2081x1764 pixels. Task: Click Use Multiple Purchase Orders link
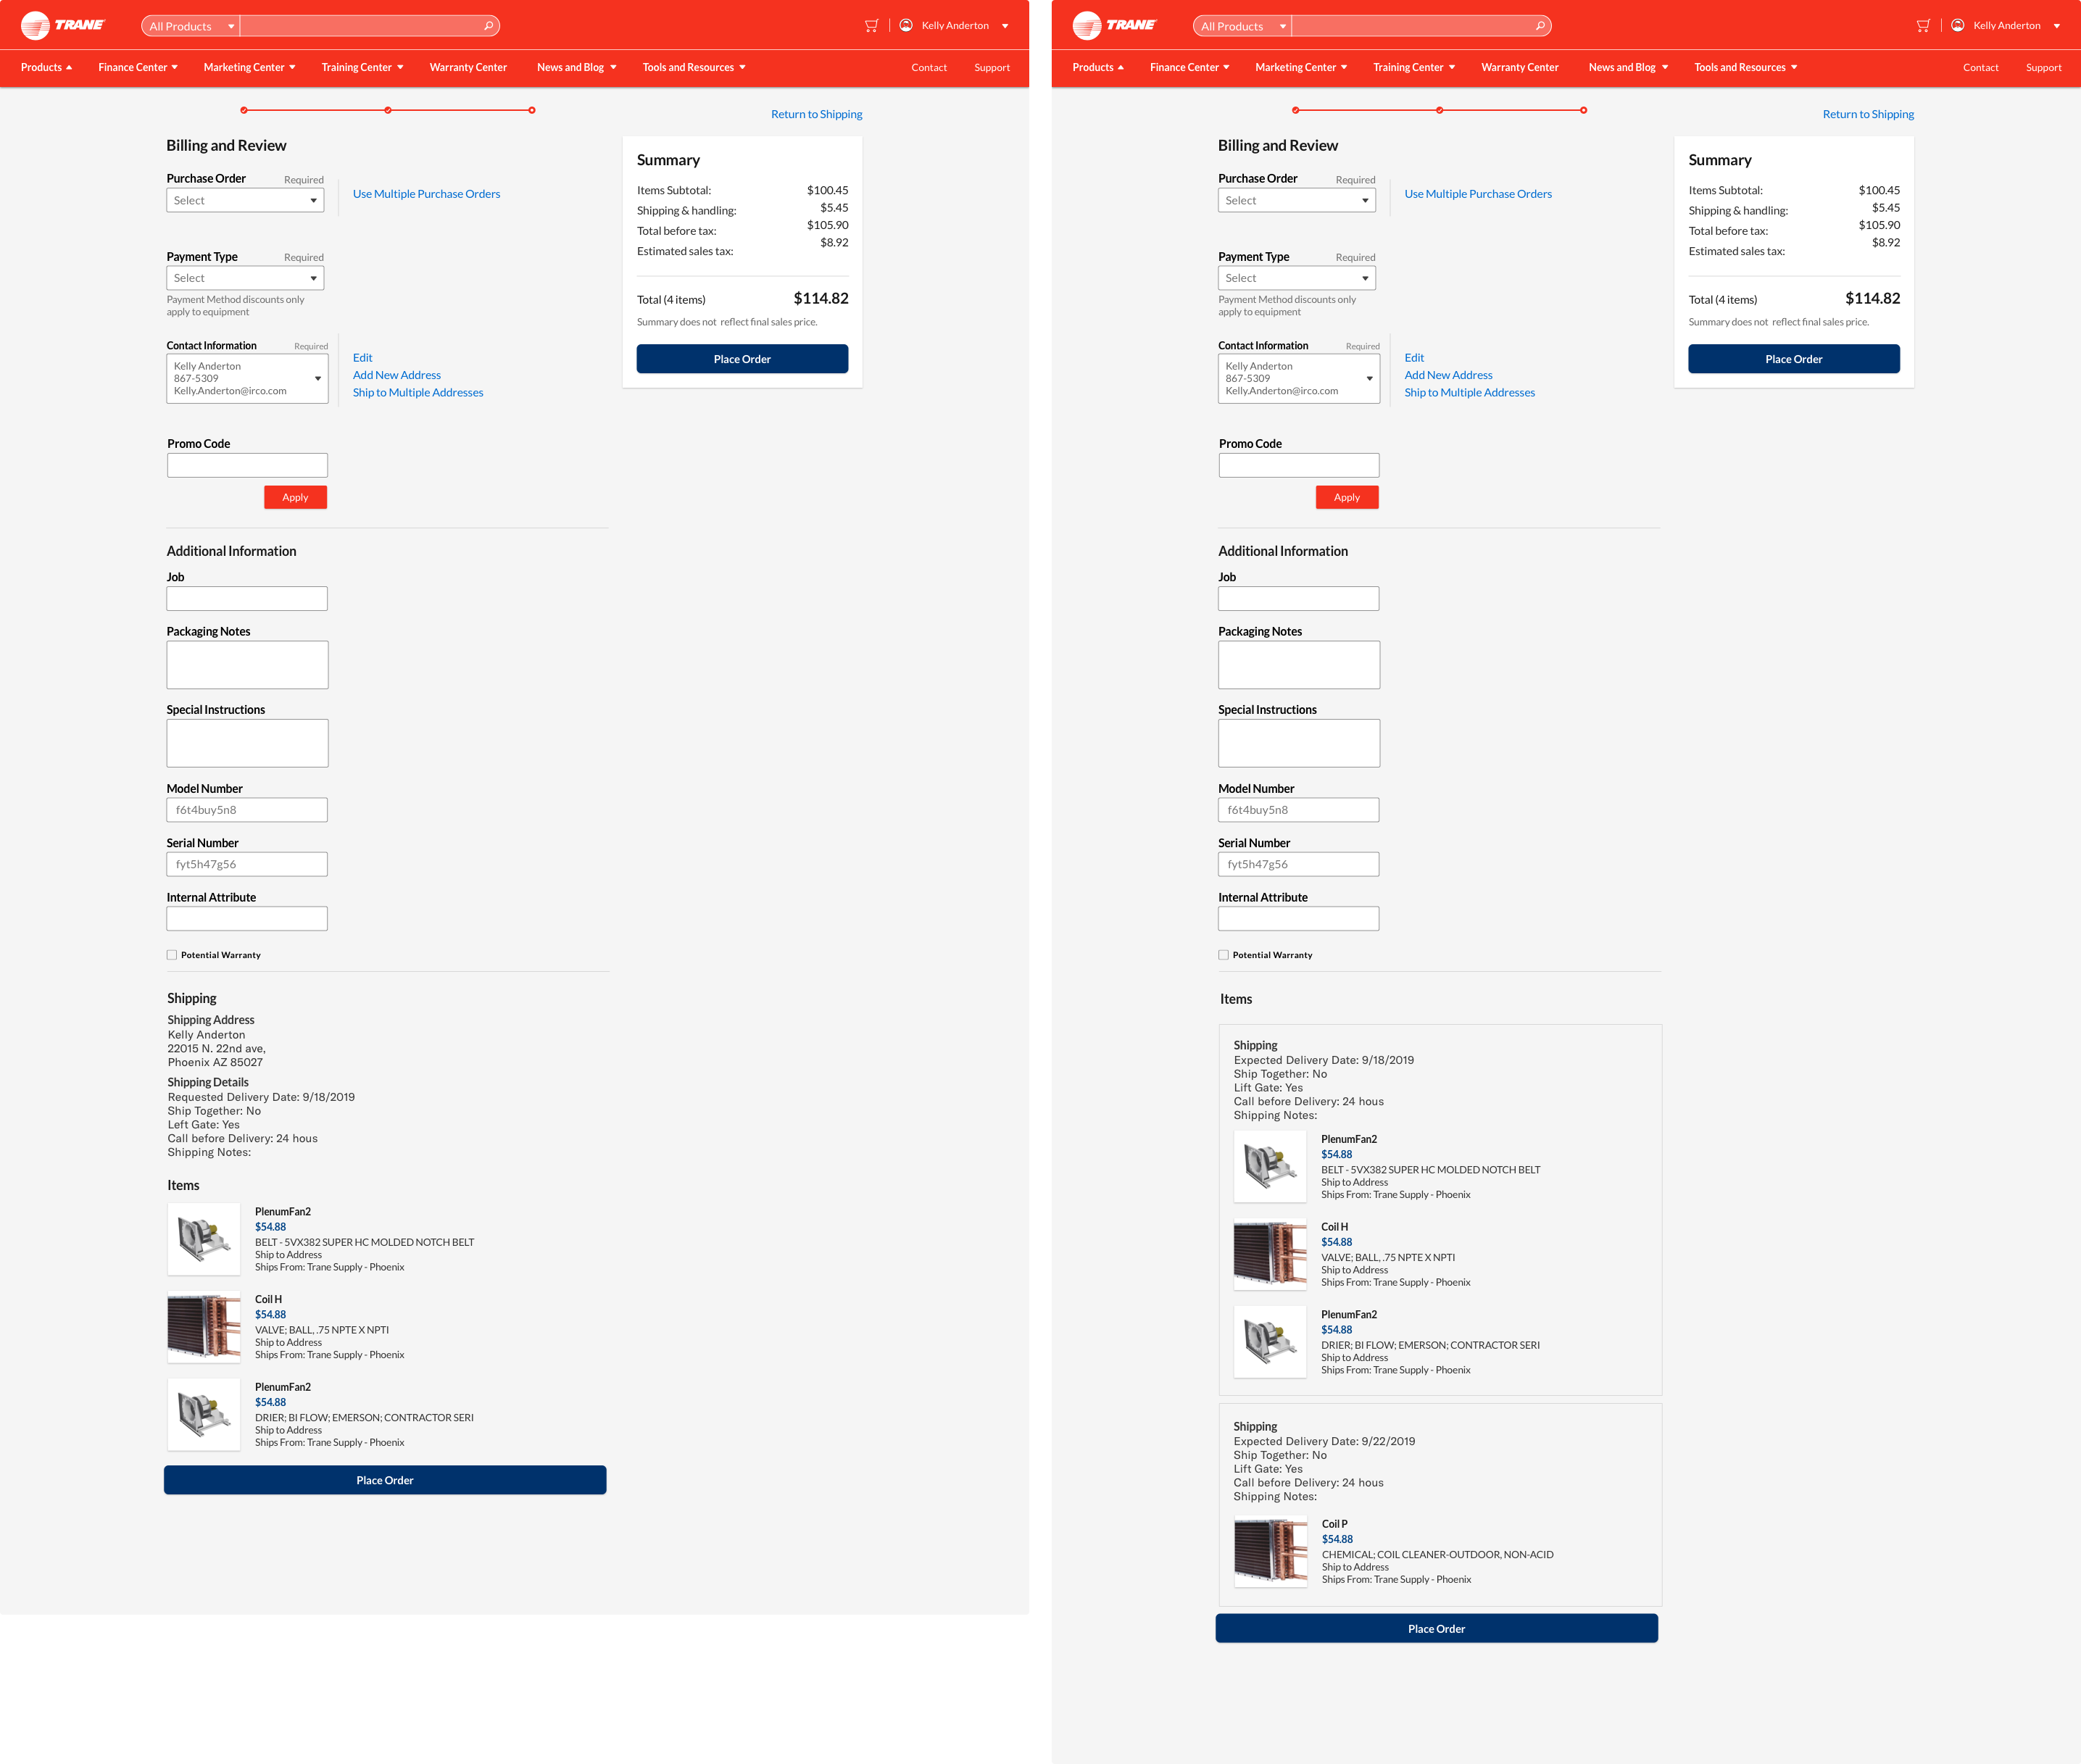(x=427, y=193)
